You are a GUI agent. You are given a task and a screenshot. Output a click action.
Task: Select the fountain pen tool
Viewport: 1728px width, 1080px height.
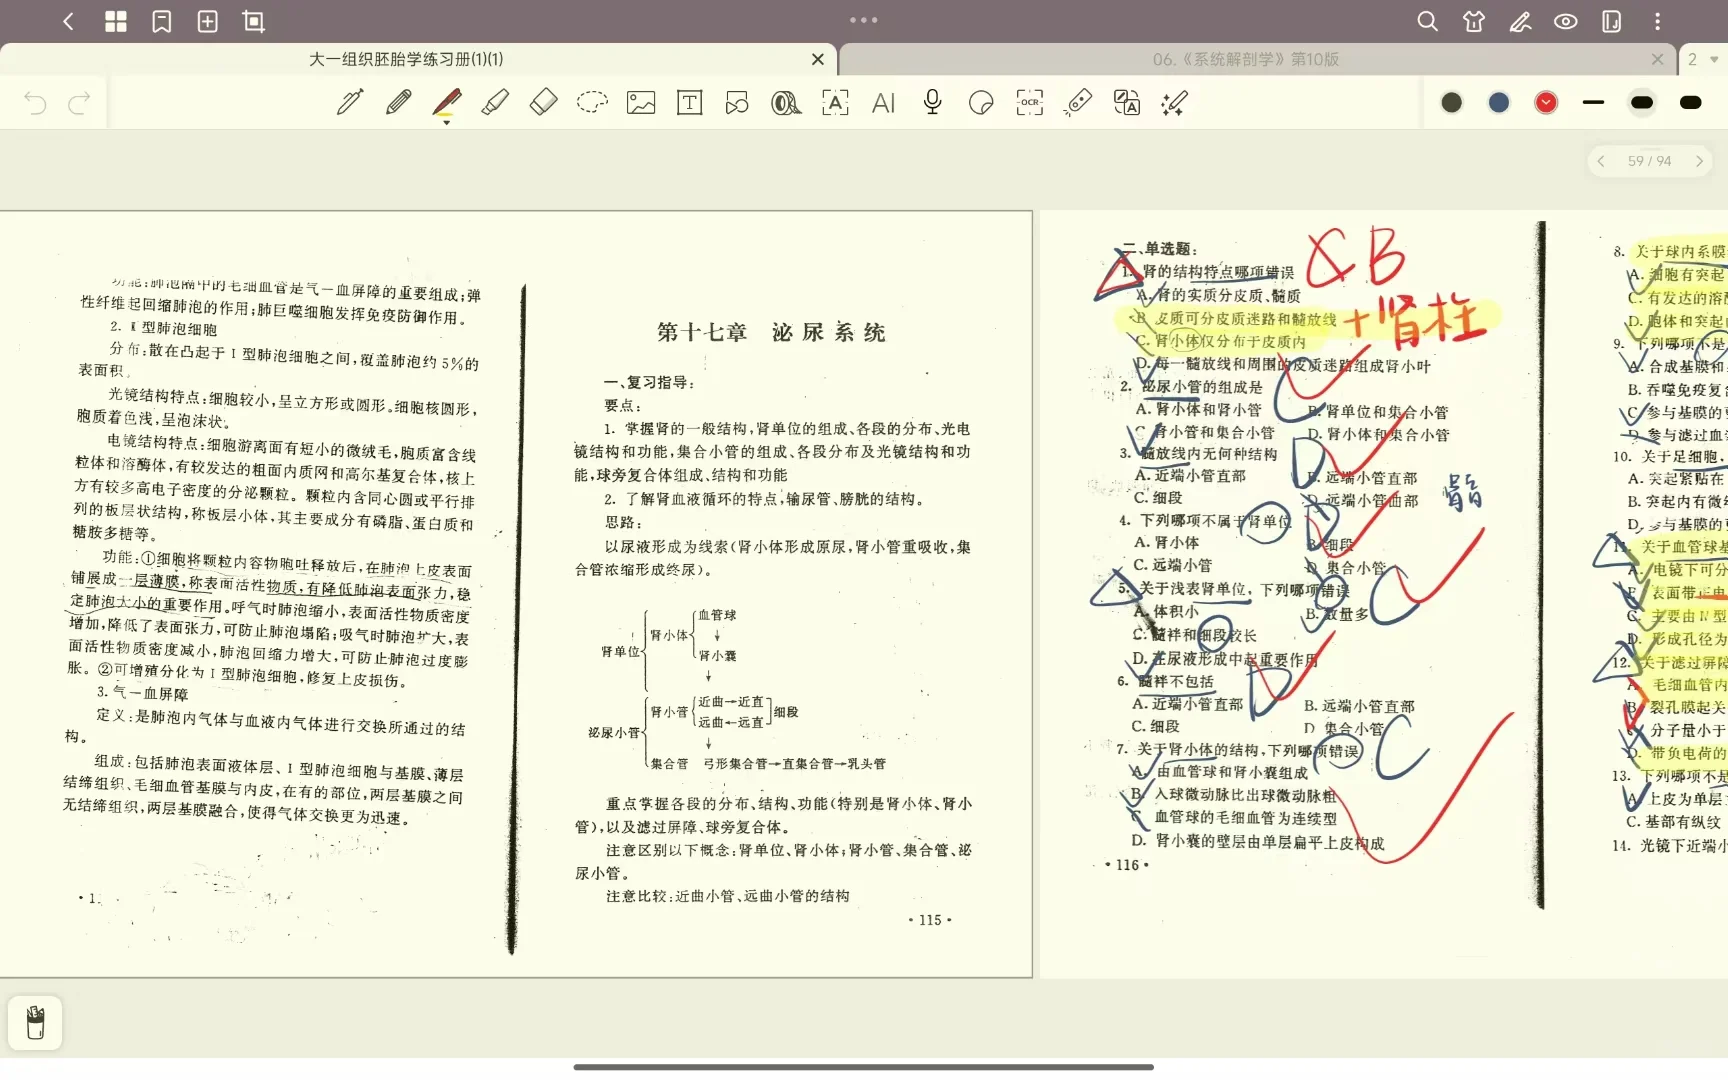click(x=350, y=102)
